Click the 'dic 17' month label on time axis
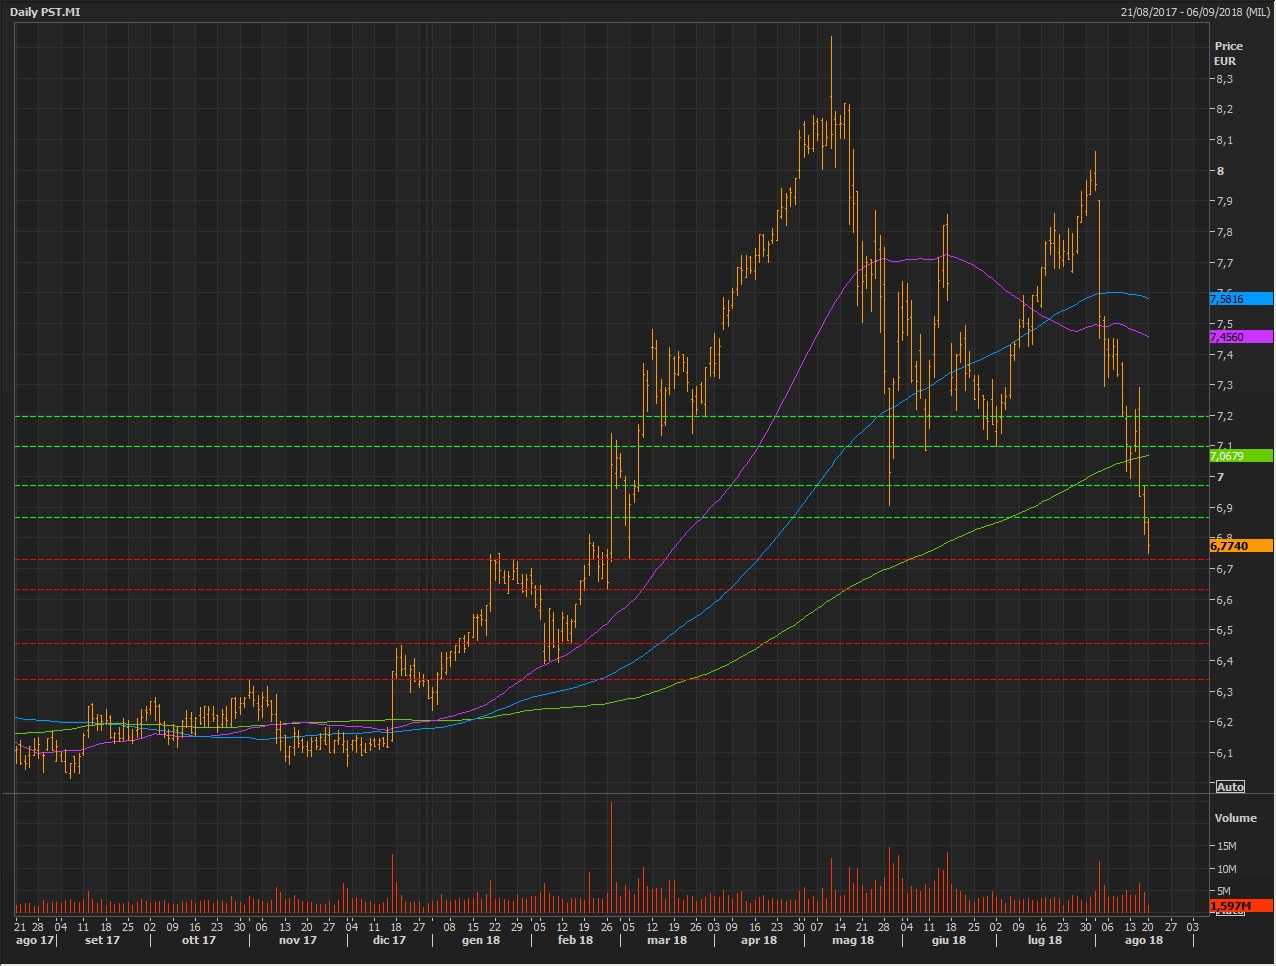The height and width of the screenshot is (966, 1276). [389, 940]
